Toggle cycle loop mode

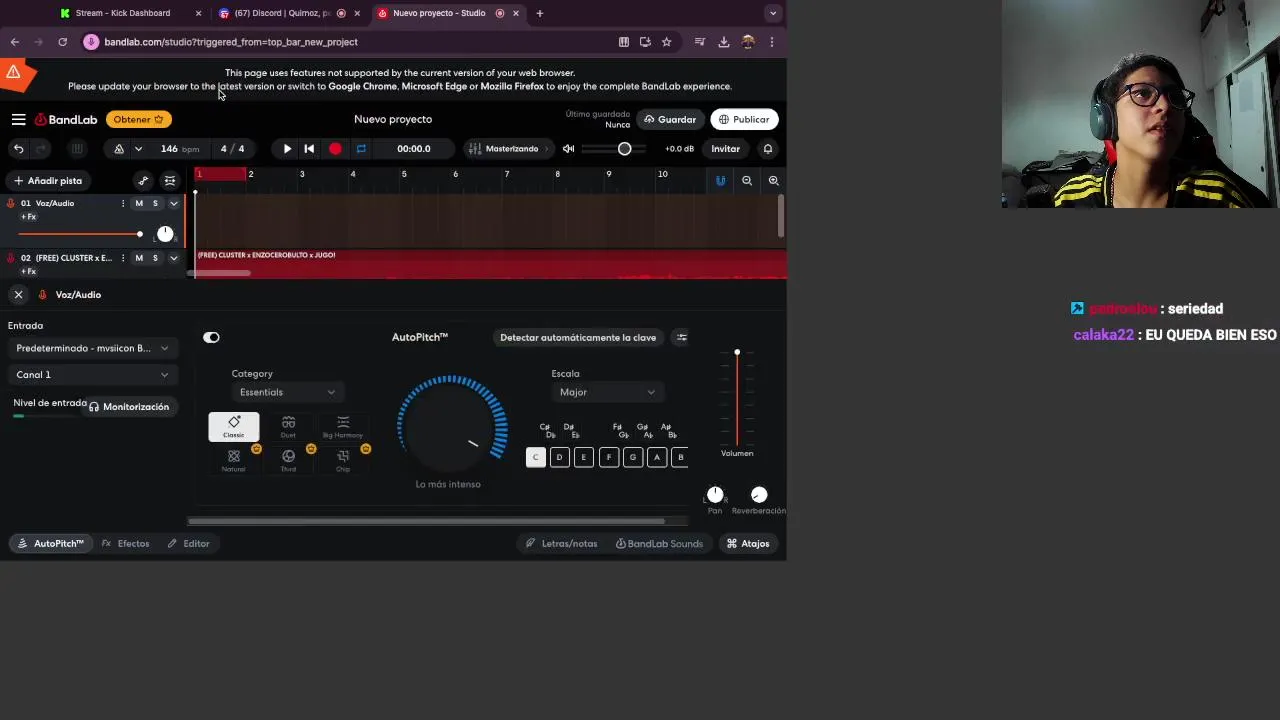point(361,149)
